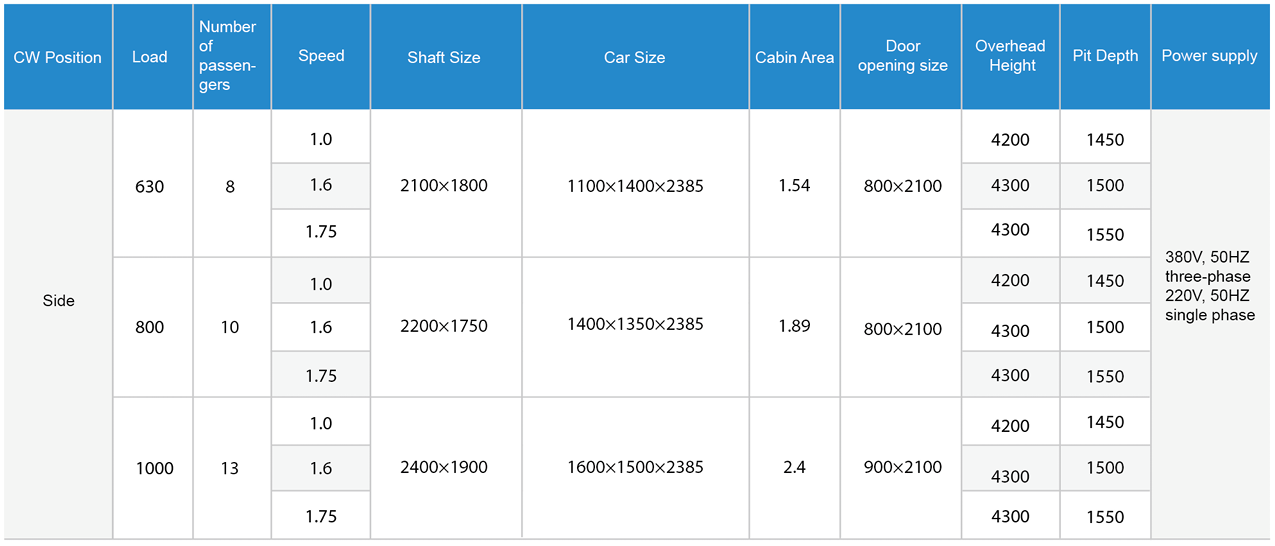1275x546 pixels.
Task: Click the 630 load value cell
Action: (x=150, y=186)
